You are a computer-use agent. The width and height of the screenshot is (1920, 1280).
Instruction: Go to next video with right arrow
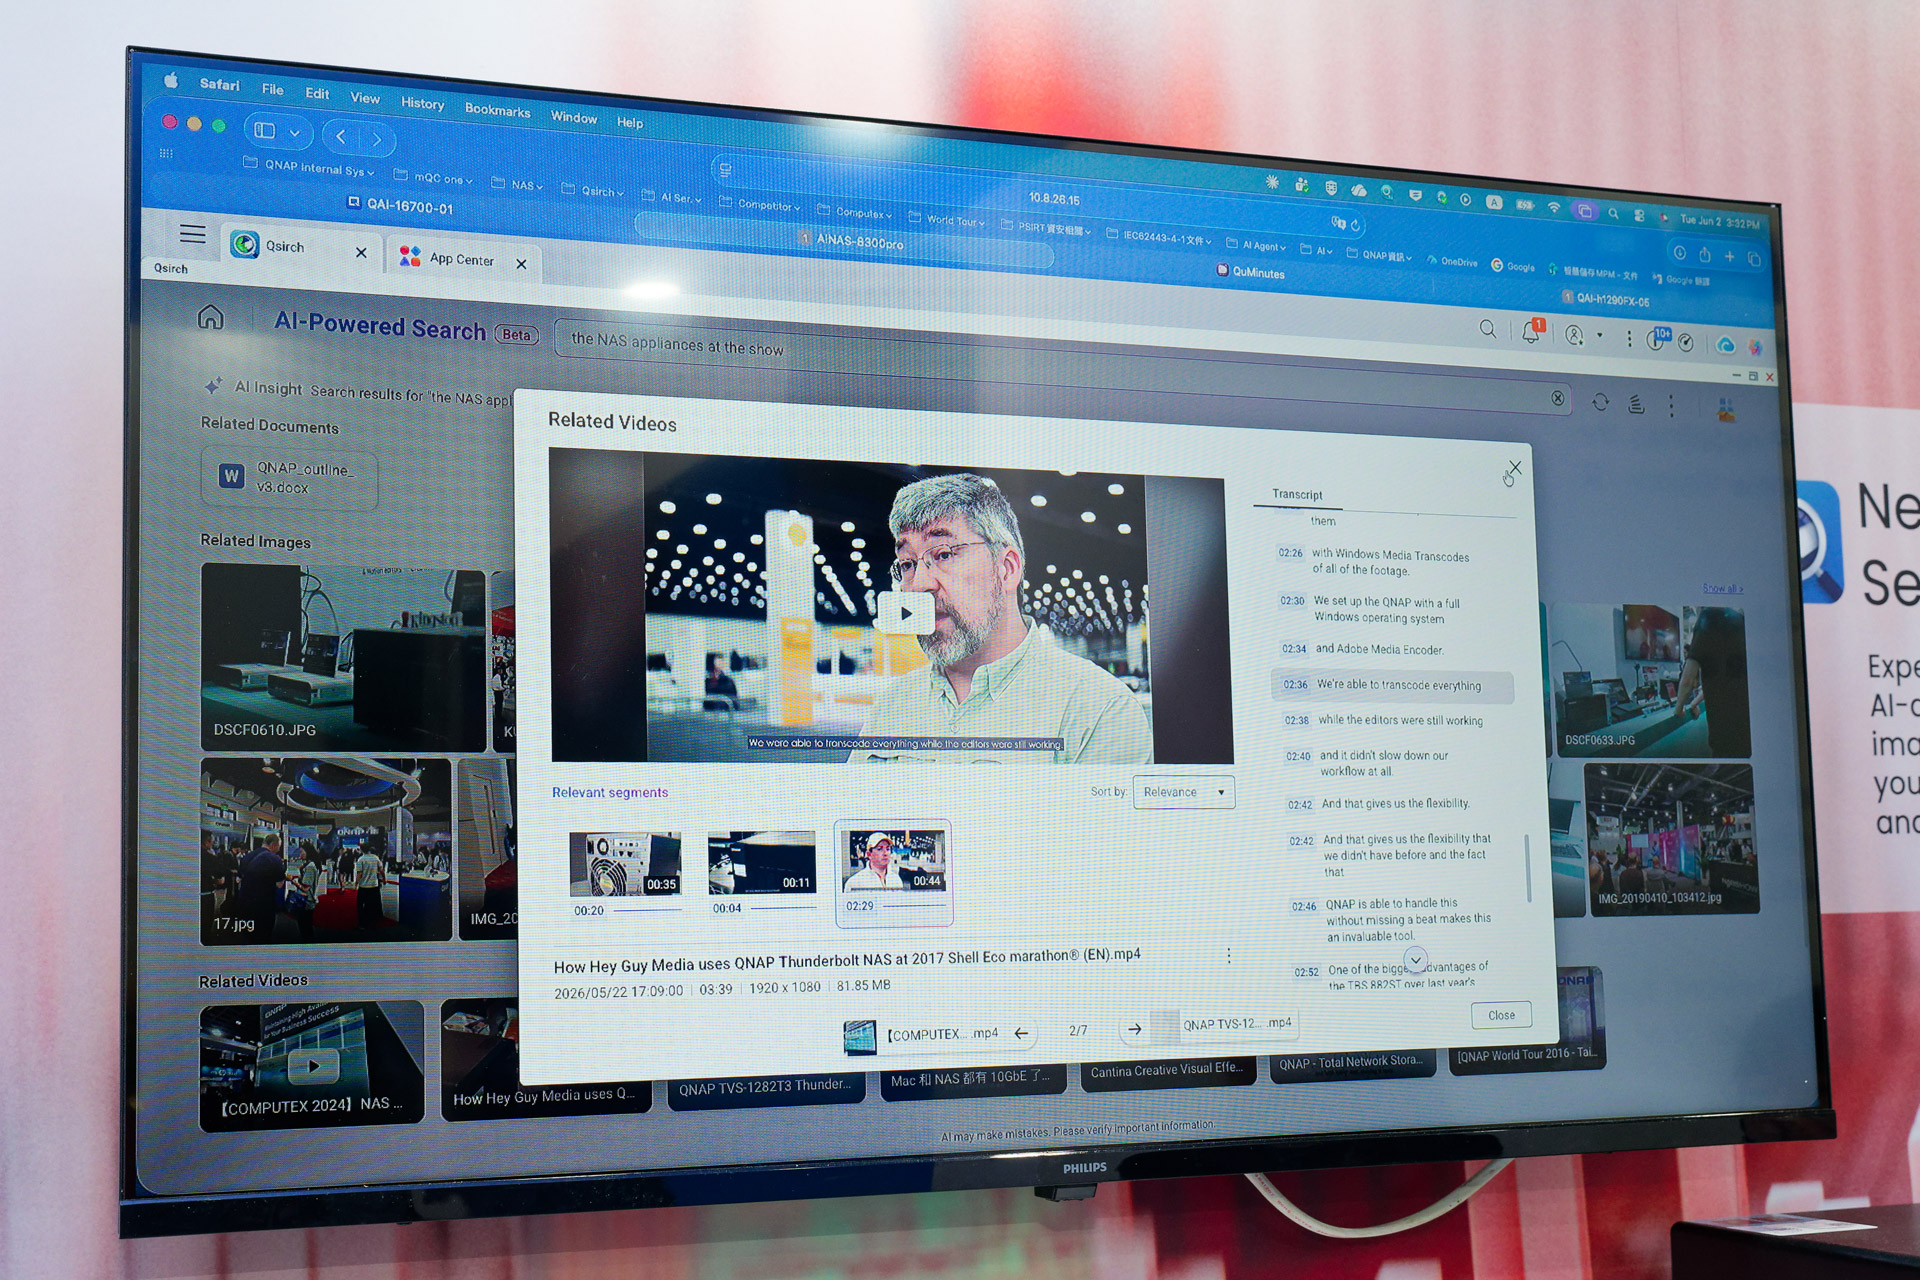pyautogui.click(x=1135, y=1028)
